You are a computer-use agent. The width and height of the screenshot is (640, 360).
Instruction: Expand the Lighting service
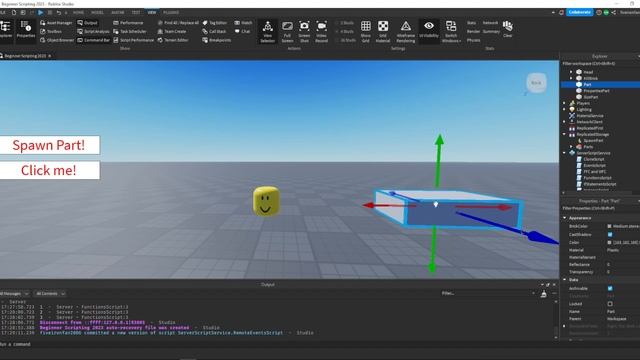564,109
